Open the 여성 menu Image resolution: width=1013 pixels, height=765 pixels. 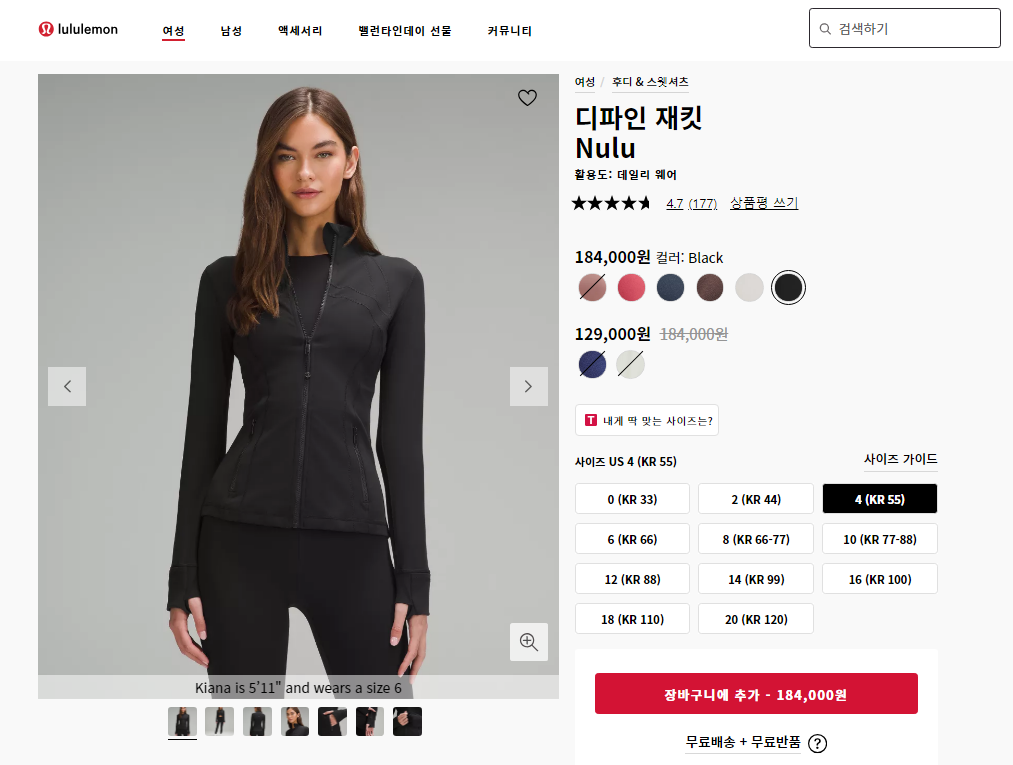[173, 31]
